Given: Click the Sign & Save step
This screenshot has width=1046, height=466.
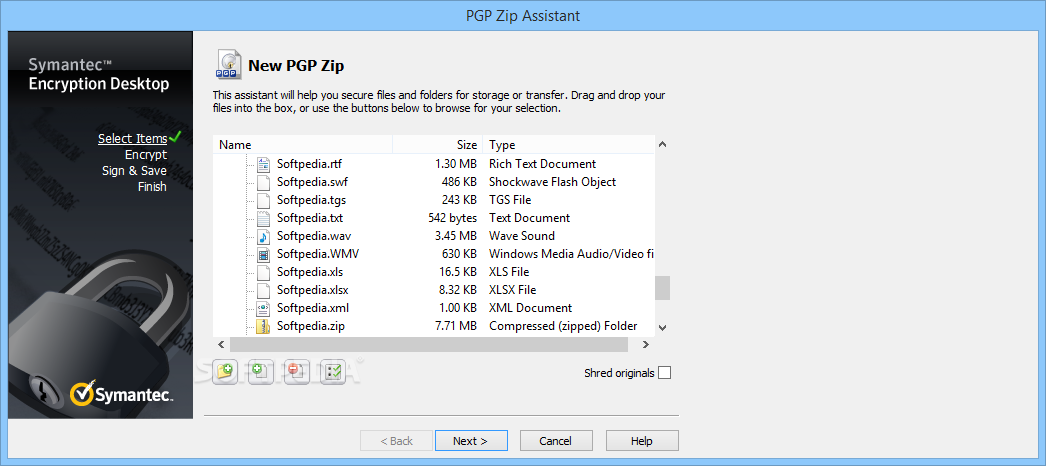Looking at the screenshot, I should [134, 171].
